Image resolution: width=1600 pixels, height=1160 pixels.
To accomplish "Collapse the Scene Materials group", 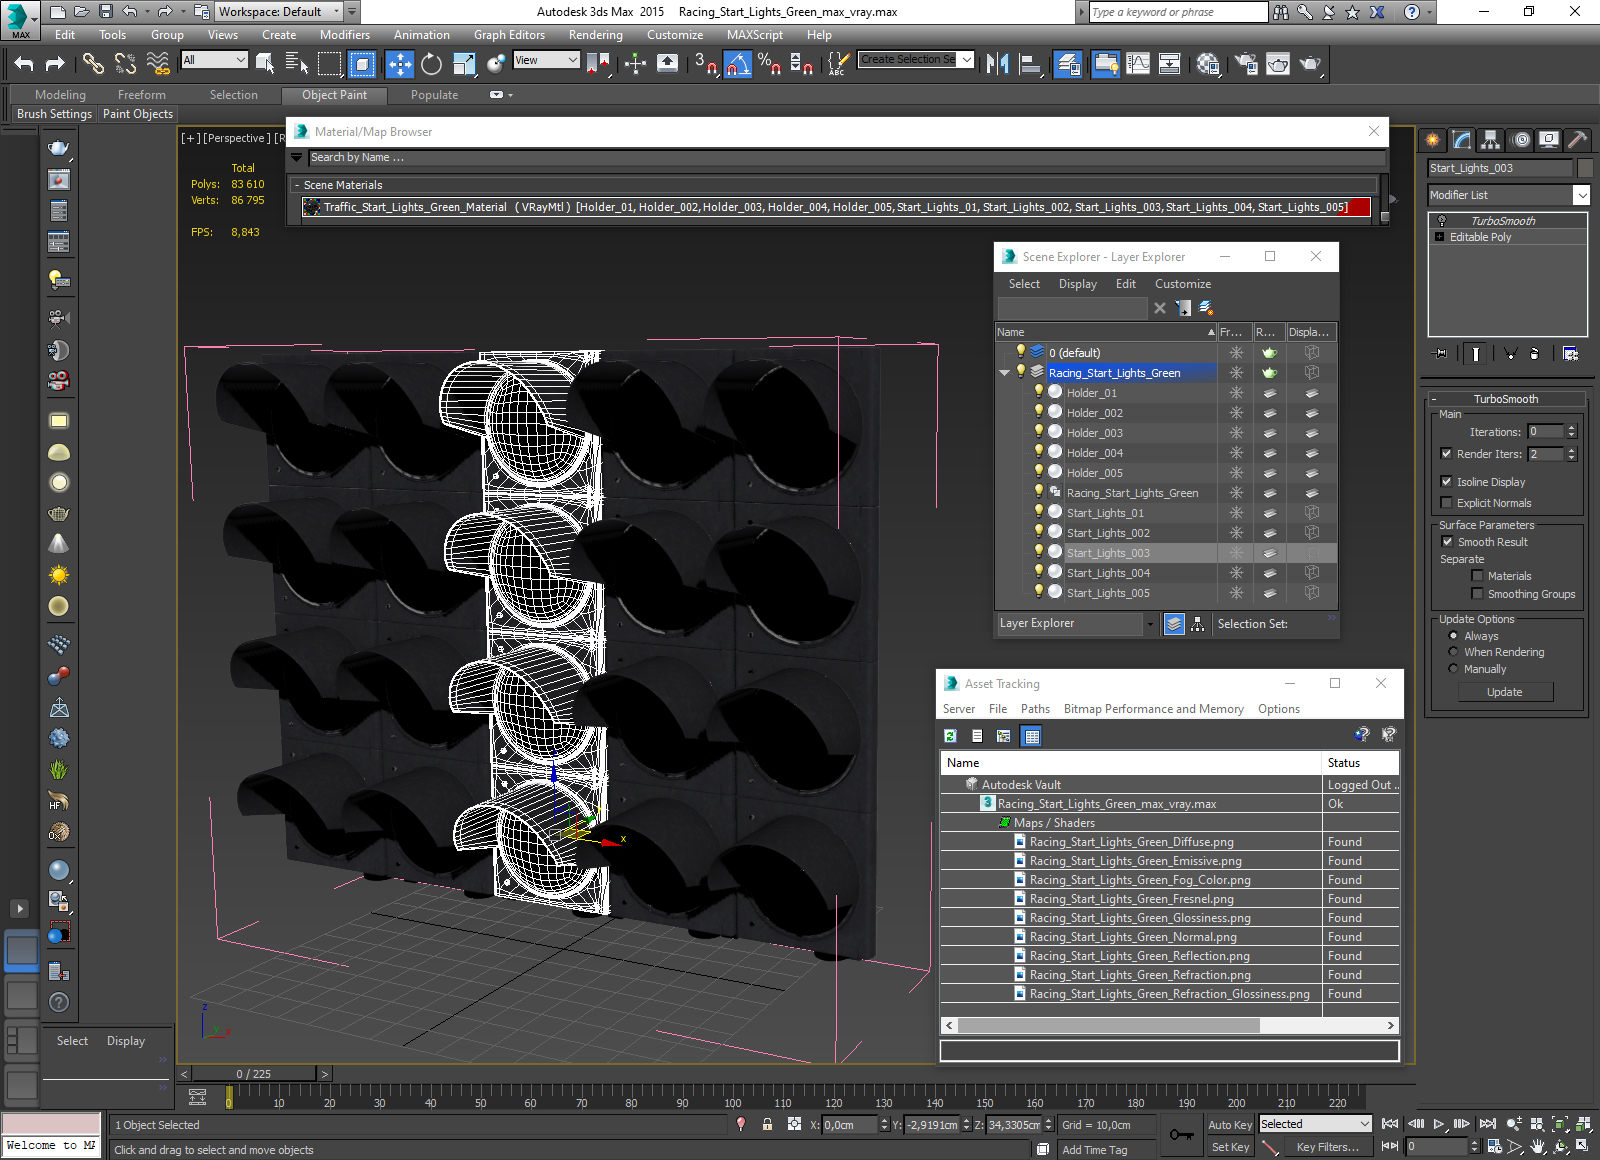I will point(297,185).
